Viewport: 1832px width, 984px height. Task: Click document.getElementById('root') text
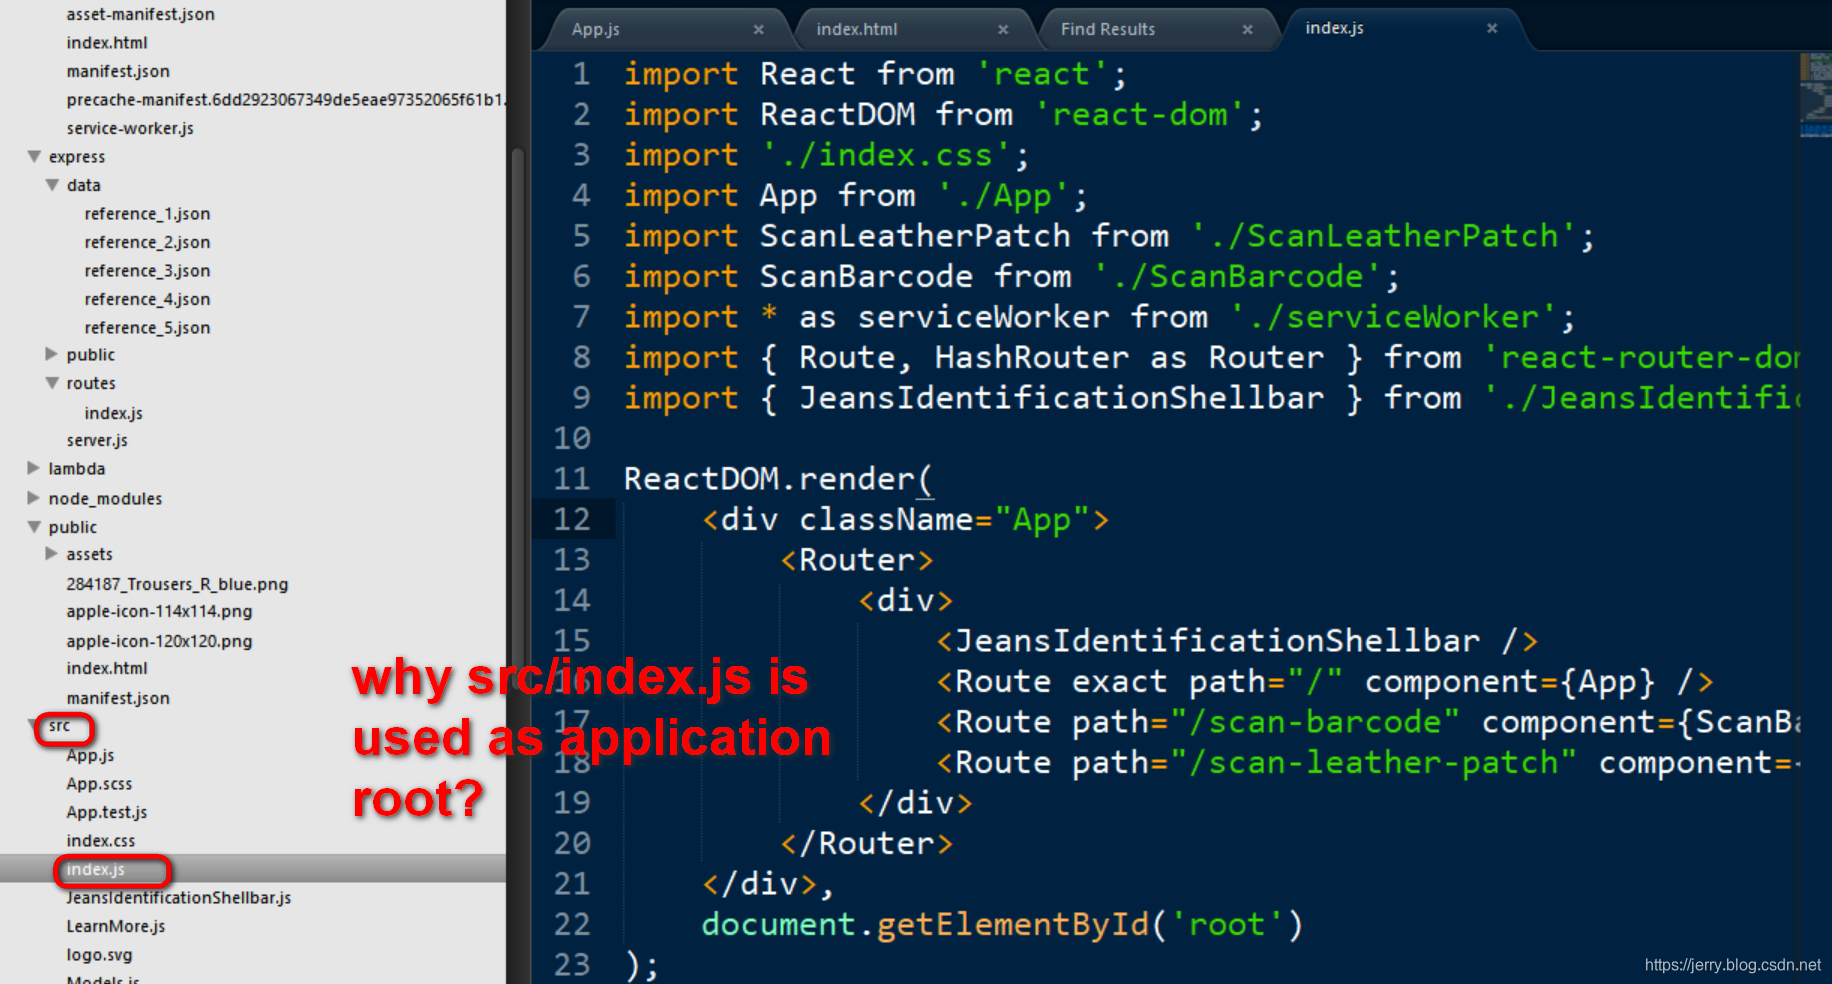tap(1002, 924)
